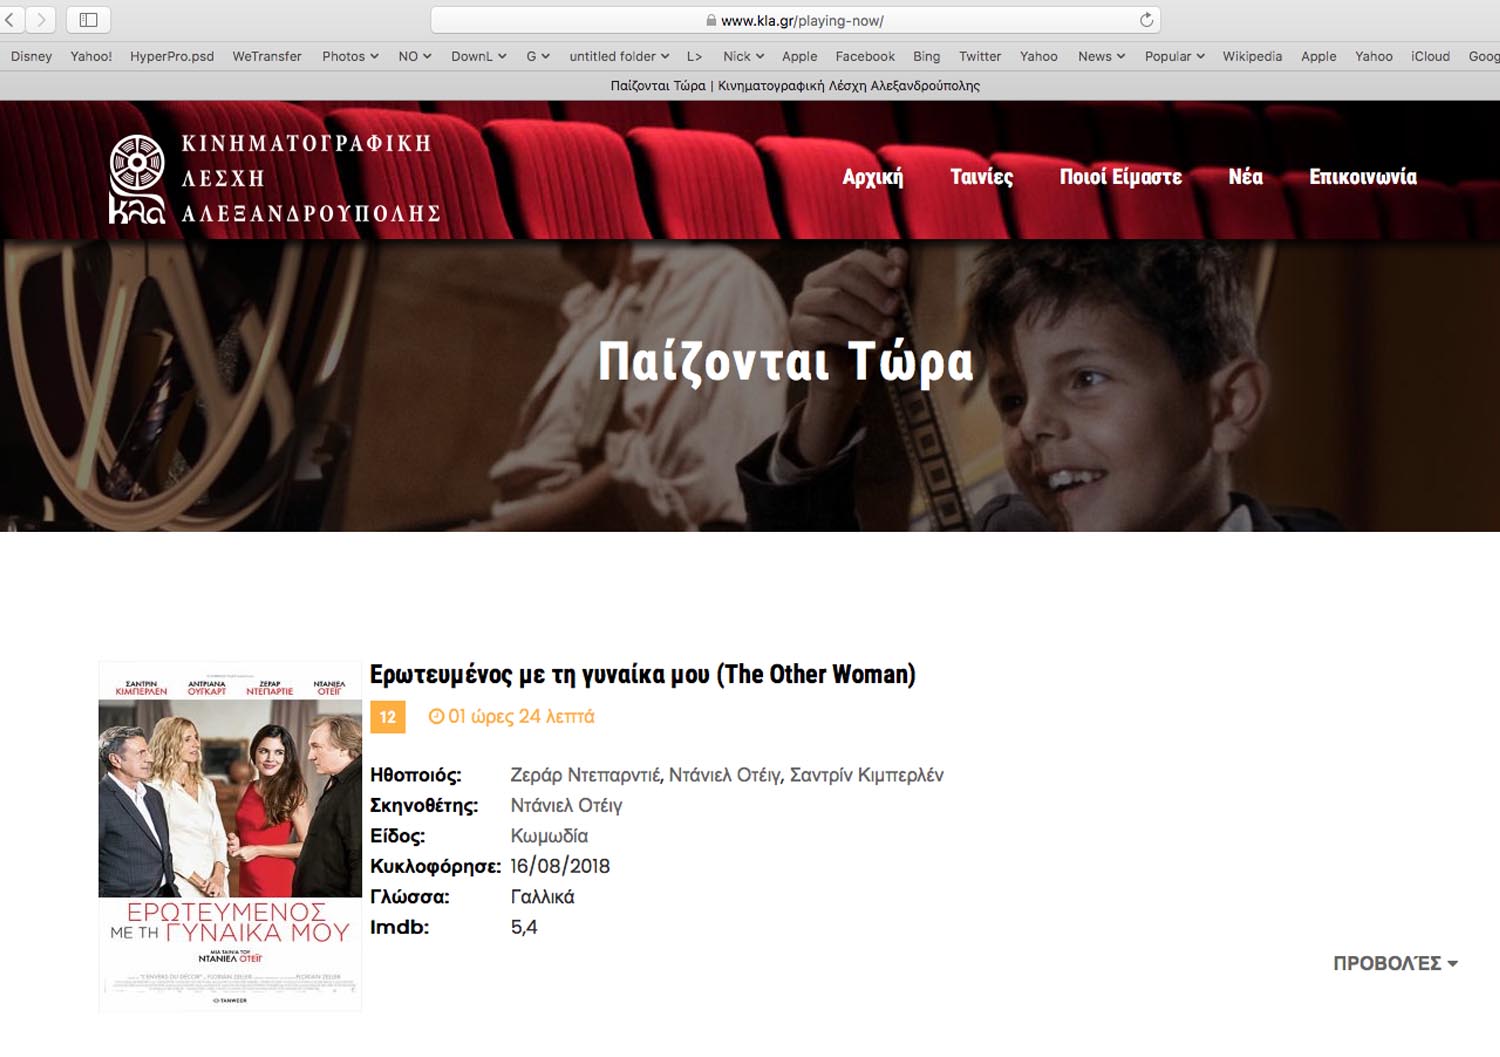Open the News bookmarks folder dropdown

click(x=1101, y=56)
